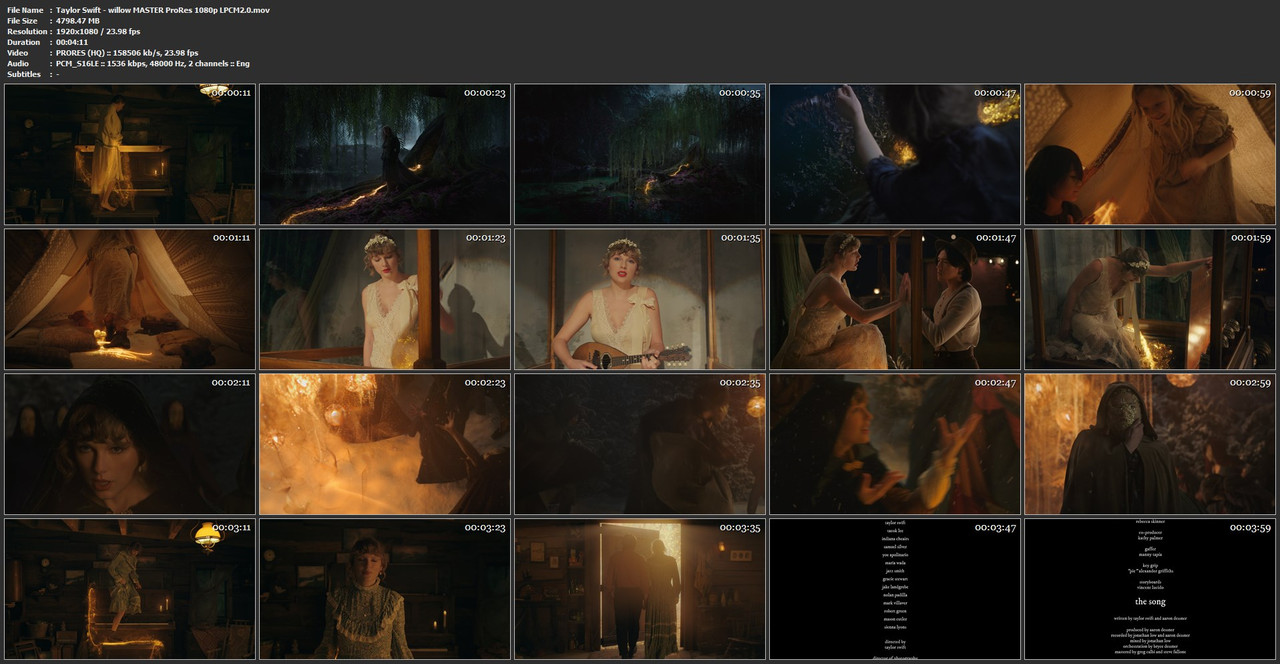Select the thumbnail timestamped 00:01:23
1280x664 pixels.
[x=385, y=299]
